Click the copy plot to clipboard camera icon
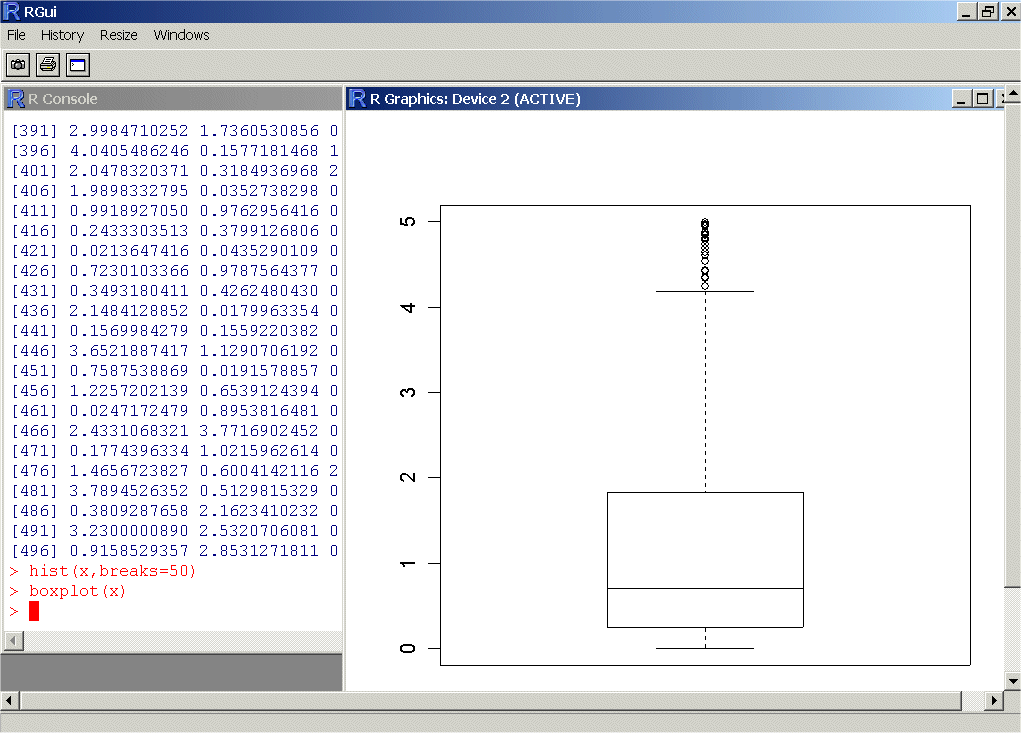1021x733 pixels. pyautogui.click(x=18, y=65)
